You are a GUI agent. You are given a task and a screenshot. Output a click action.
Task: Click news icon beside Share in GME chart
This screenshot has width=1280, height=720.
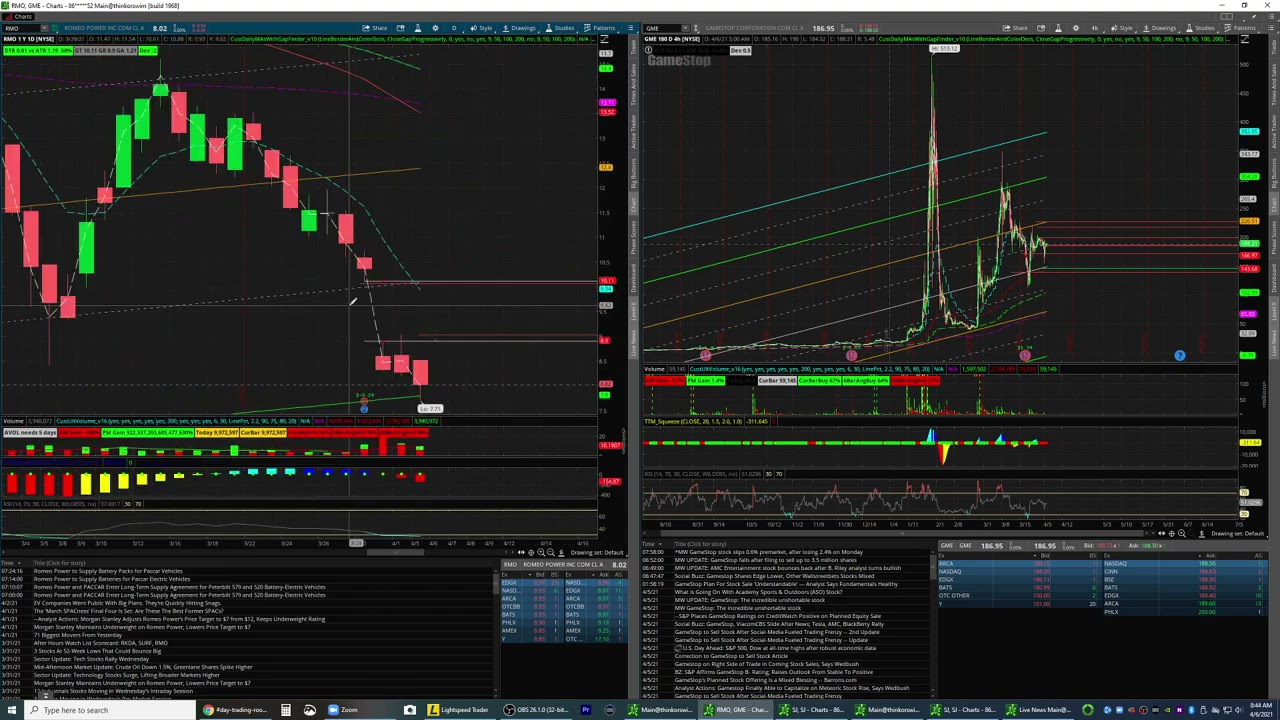click(1041, 28)
